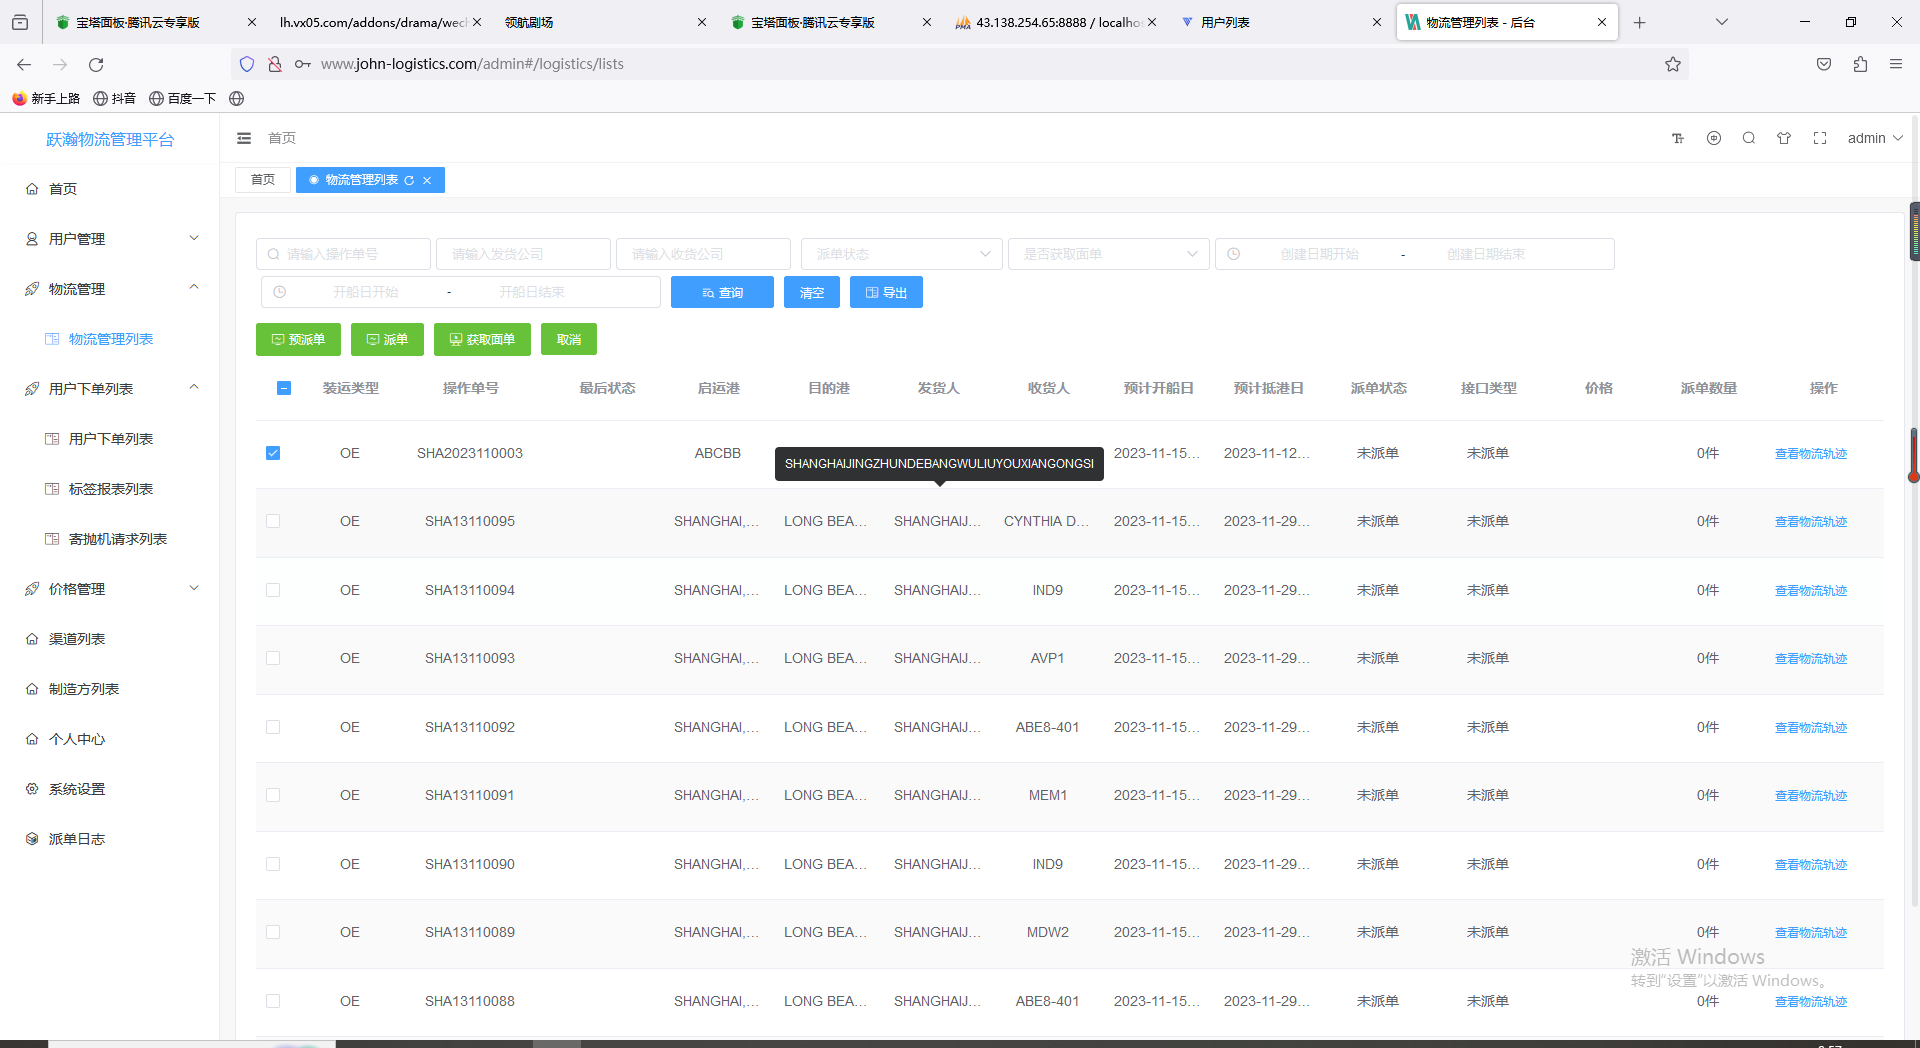The width and height of the screenshot is (1920, 1048).
Task: Open the 是否获取面单 dropdown filter
Action: point(1109,254)
